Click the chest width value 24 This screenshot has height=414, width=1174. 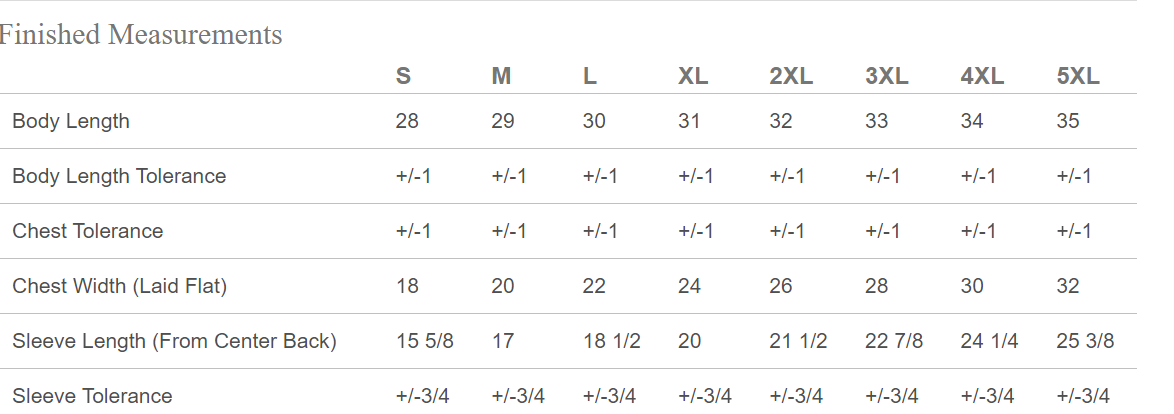click(x=689, y=286)
